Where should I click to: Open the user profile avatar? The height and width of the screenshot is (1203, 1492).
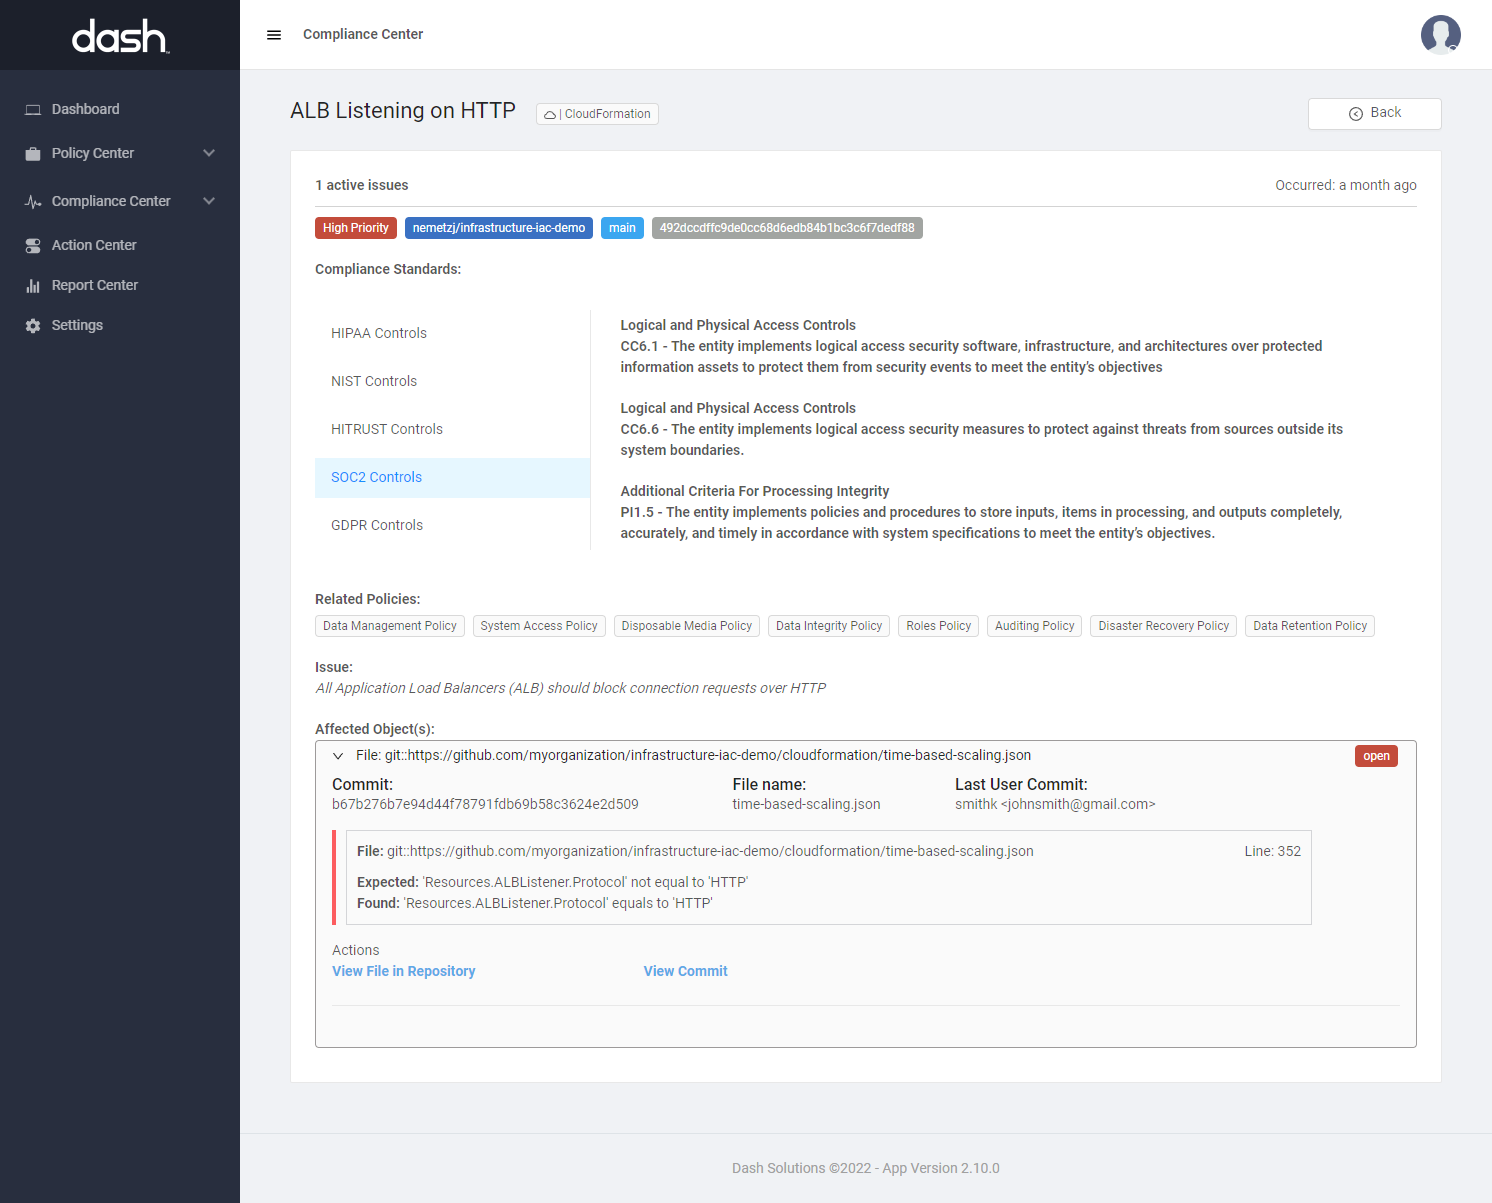click(1440, 35)
